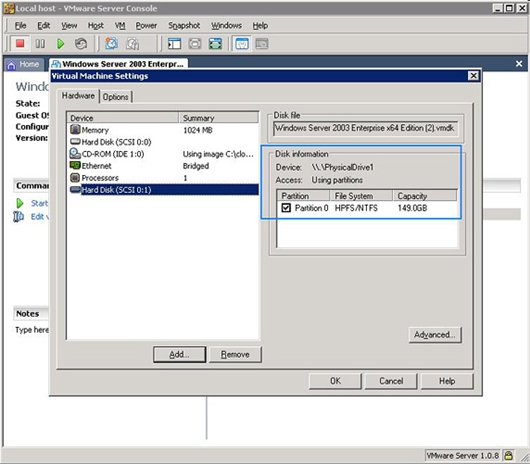Image resolution: width=530 pixels, height=464 pixels.
Task: Click the Home tab house icon
Action: pyautogui.click(x=11, y=65)
